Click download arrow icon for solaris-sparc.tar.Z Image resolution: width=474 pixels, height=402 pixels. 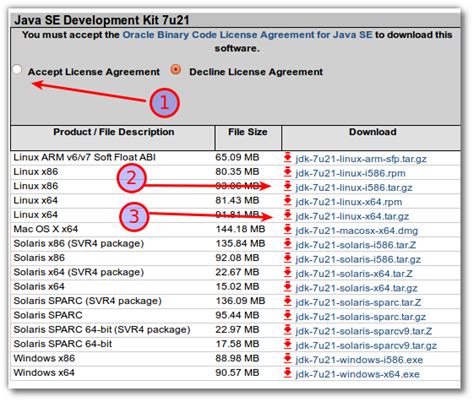(x=287, y=301)
